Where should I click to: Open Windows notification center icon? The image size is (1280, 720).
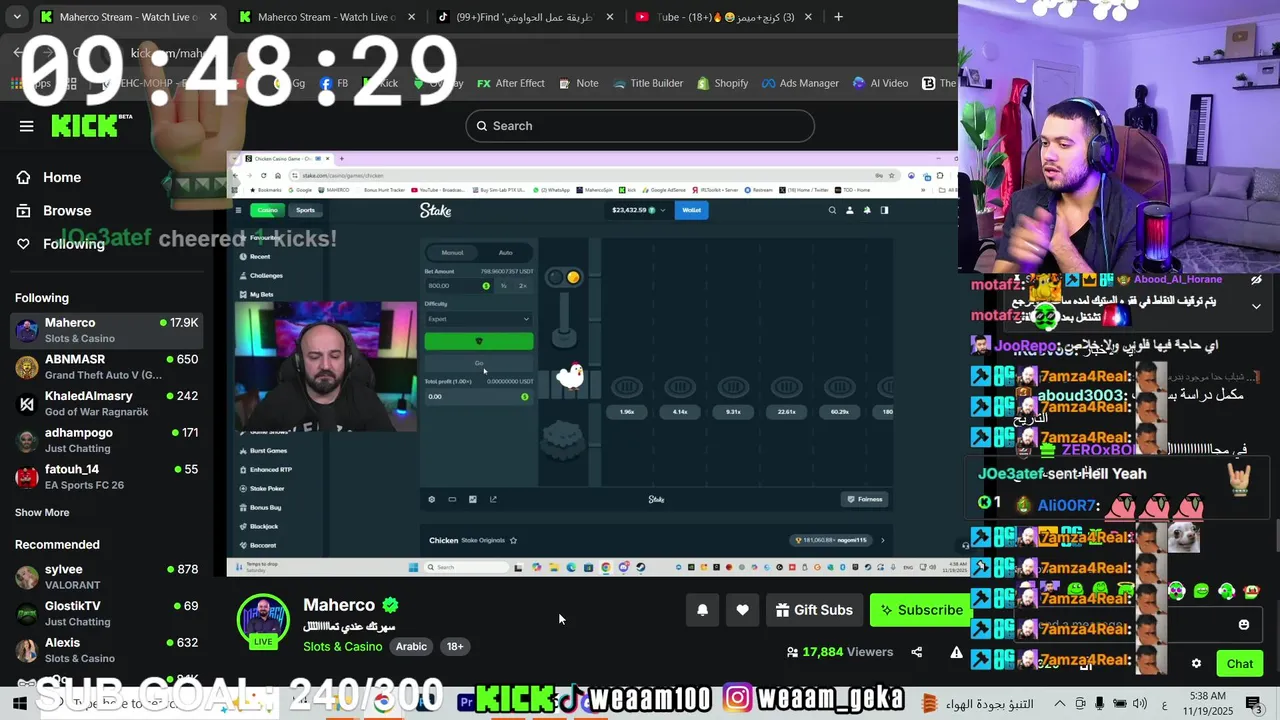(x=1254, y=704)
